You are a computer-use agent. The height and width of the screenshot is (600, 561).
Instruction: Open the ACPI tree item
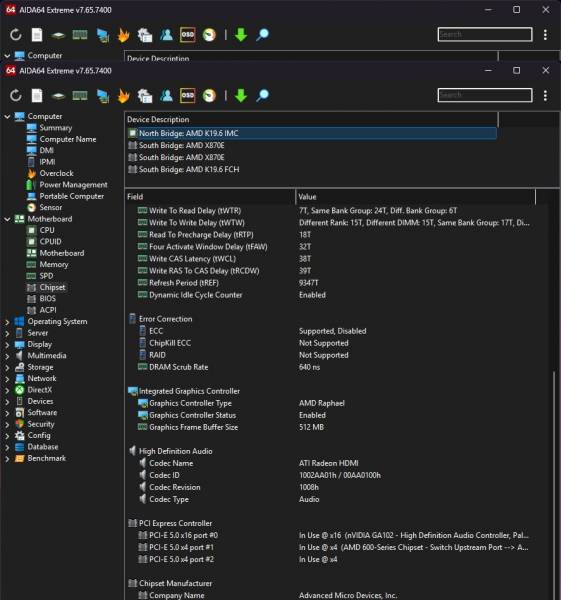(48, 310)
